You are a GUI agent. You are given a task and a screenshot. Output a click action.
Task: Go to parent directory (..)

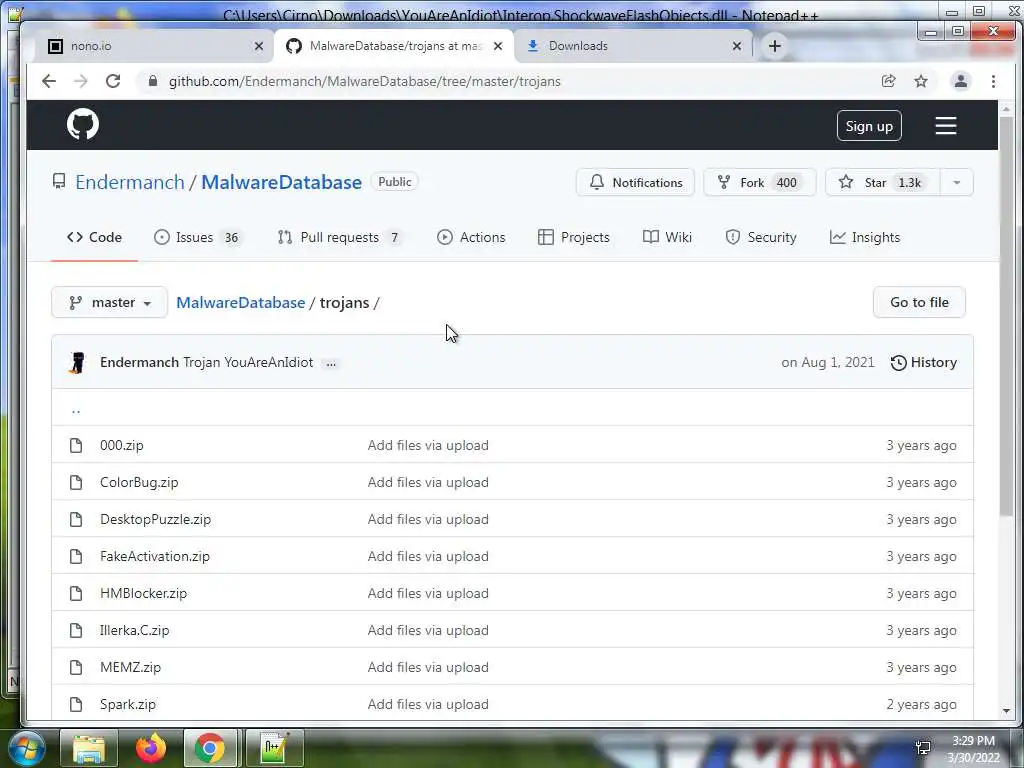tap(76, 409)
